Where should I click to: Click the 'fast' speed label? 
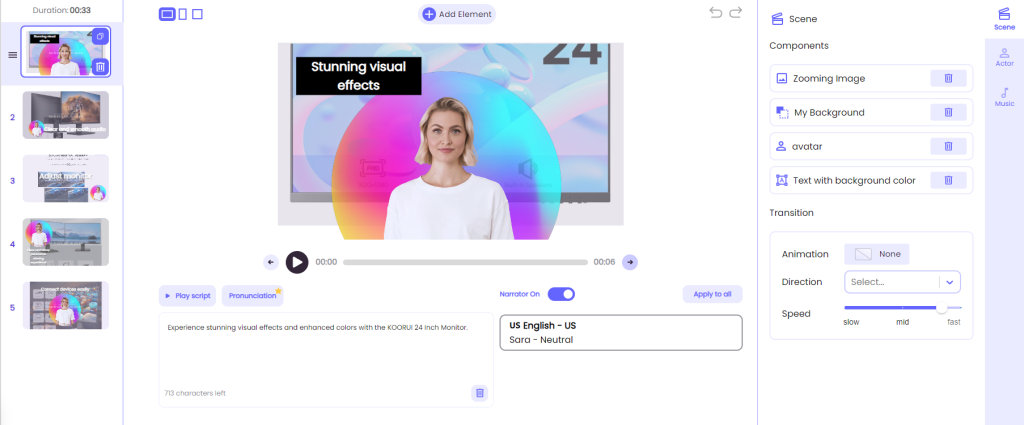(954, 323)
